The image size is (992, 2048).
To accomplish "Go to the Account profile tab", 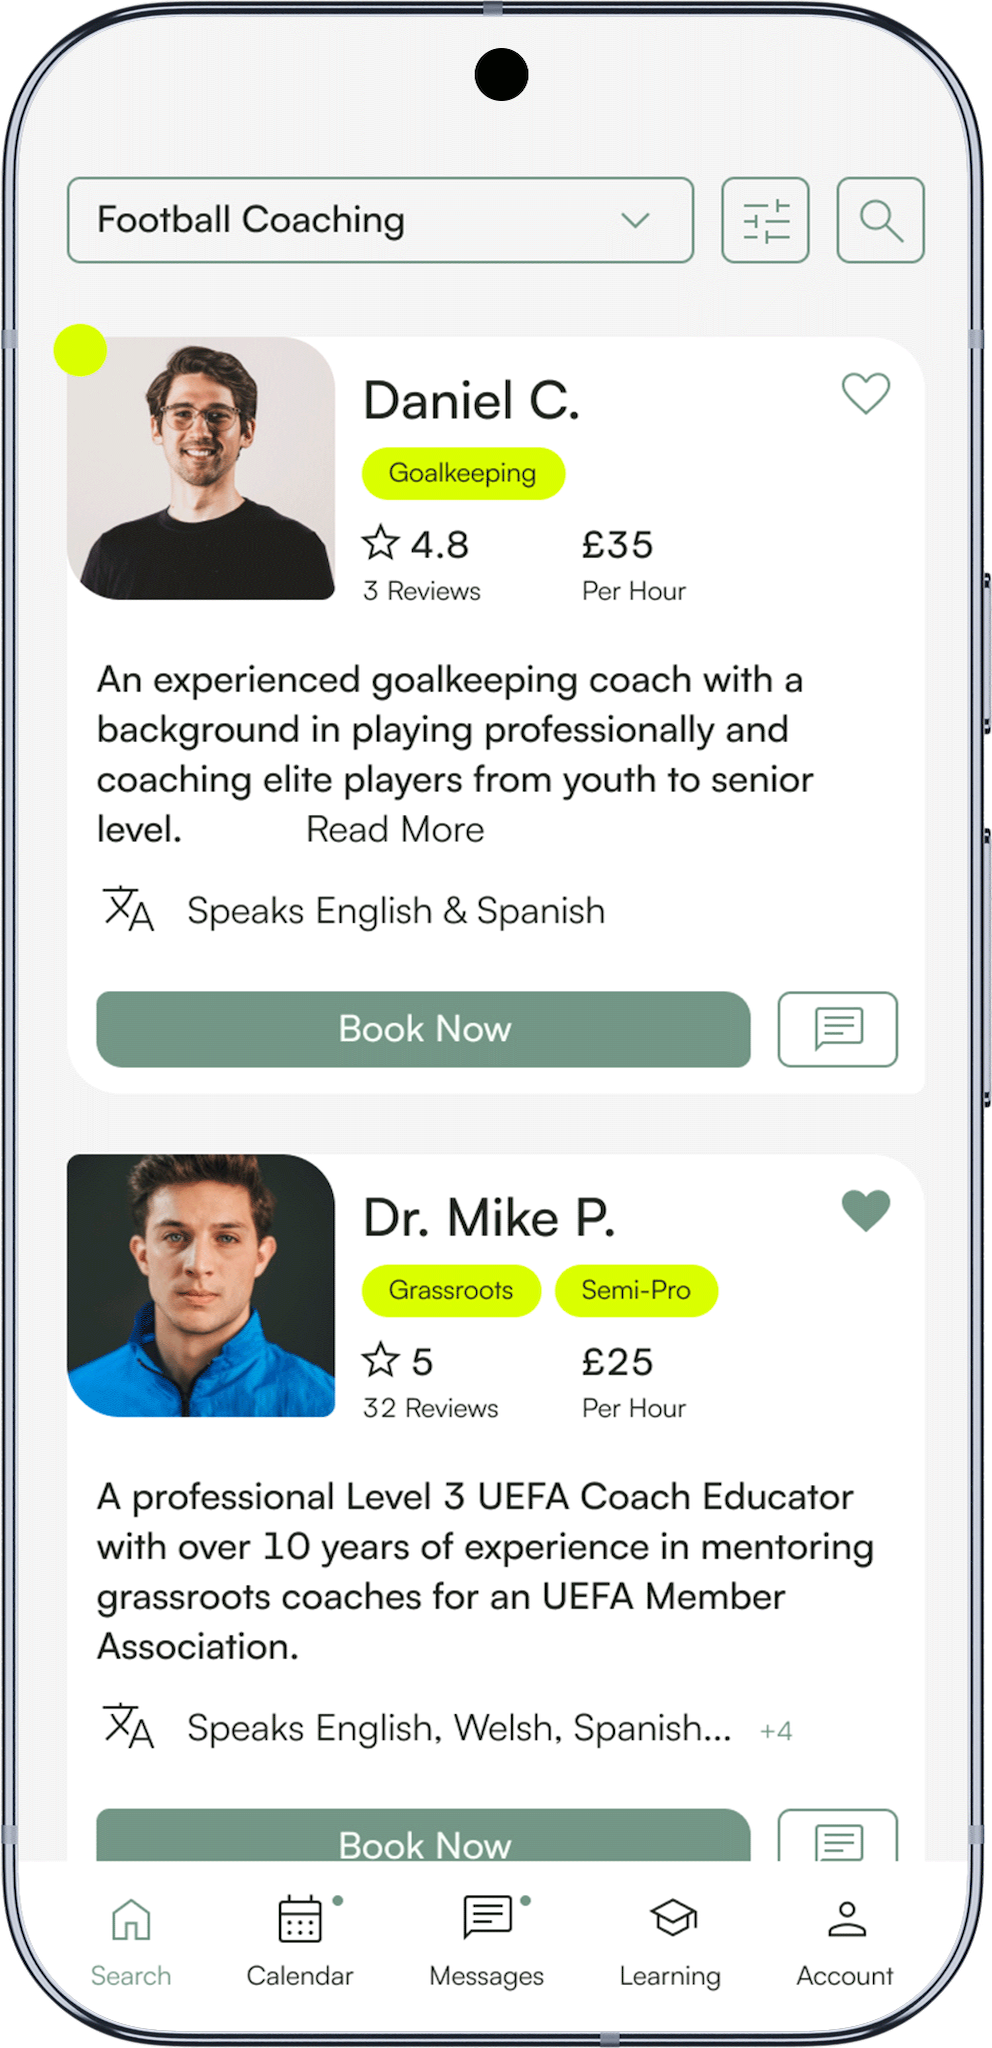I will click(845, 1942).
